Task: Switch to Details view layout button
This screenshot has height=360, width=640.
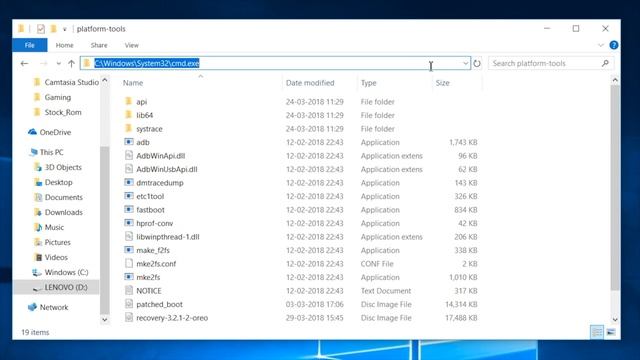Action: 597,332
